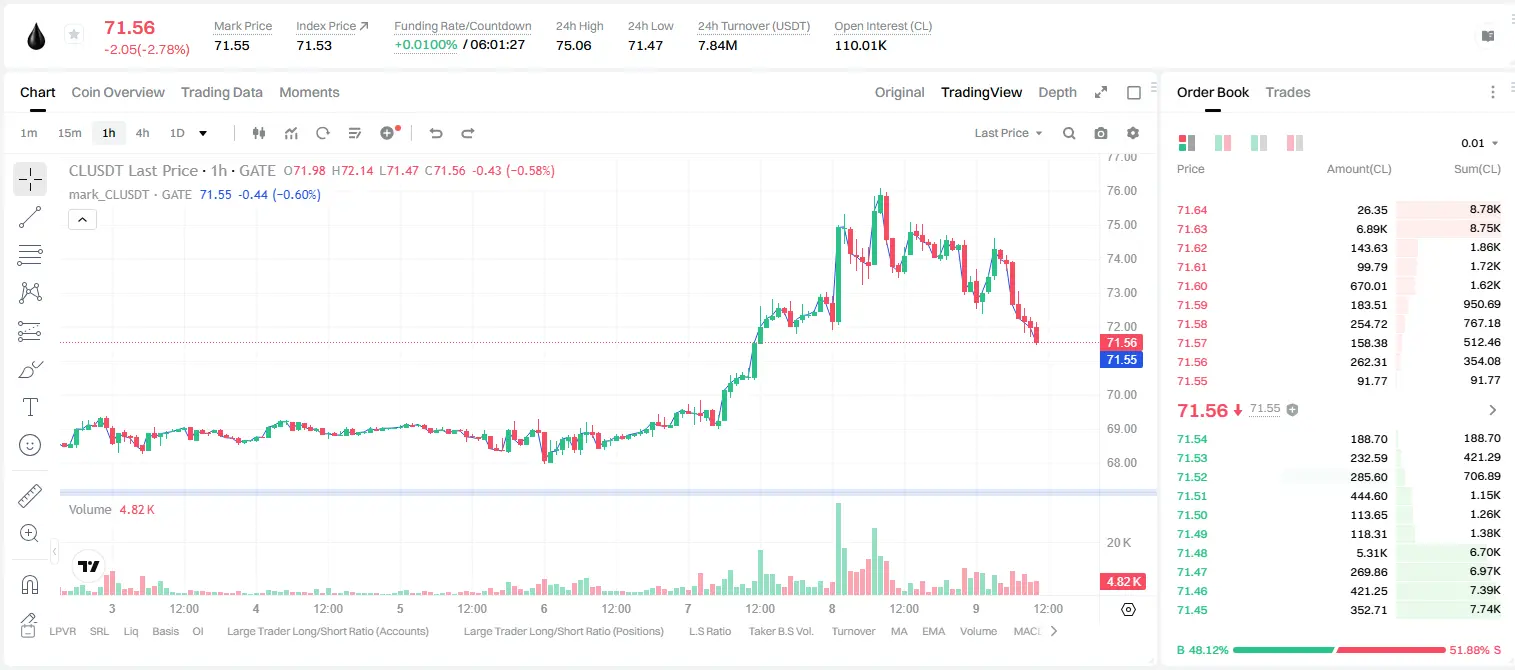This screenshot has height=670, width=1515.
Task: Select the trend line drawing tool
Action: 30,217
